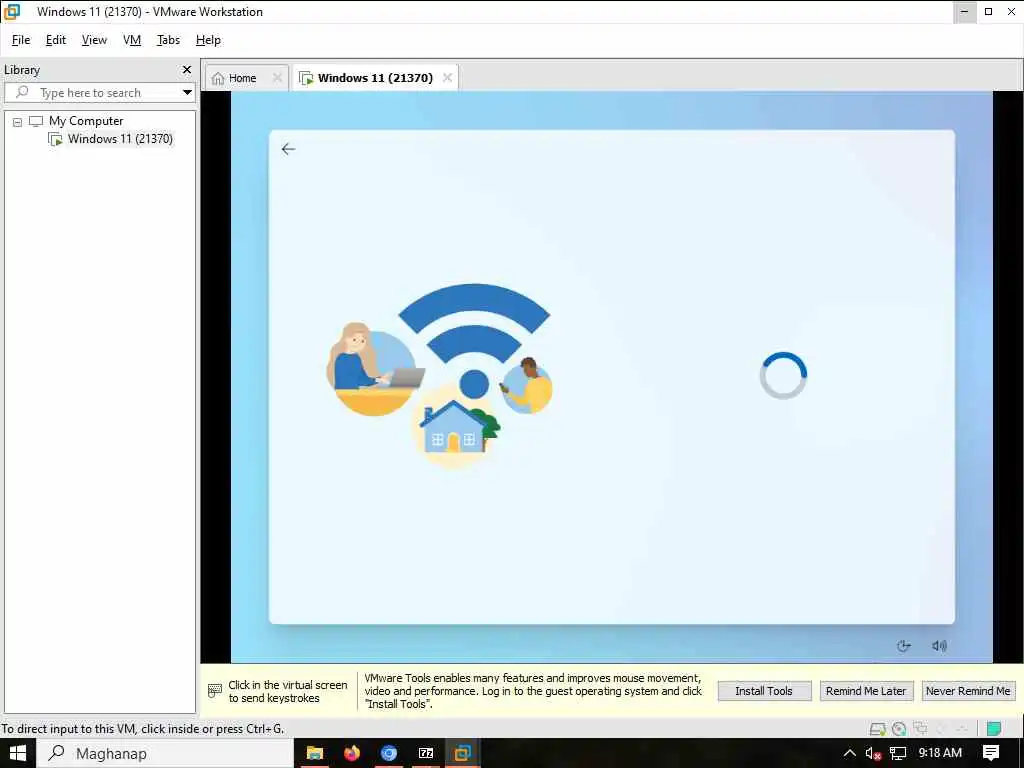Click the green message log icon
The width and height of the screenshot is (1024, 768).
click(994, 729)
